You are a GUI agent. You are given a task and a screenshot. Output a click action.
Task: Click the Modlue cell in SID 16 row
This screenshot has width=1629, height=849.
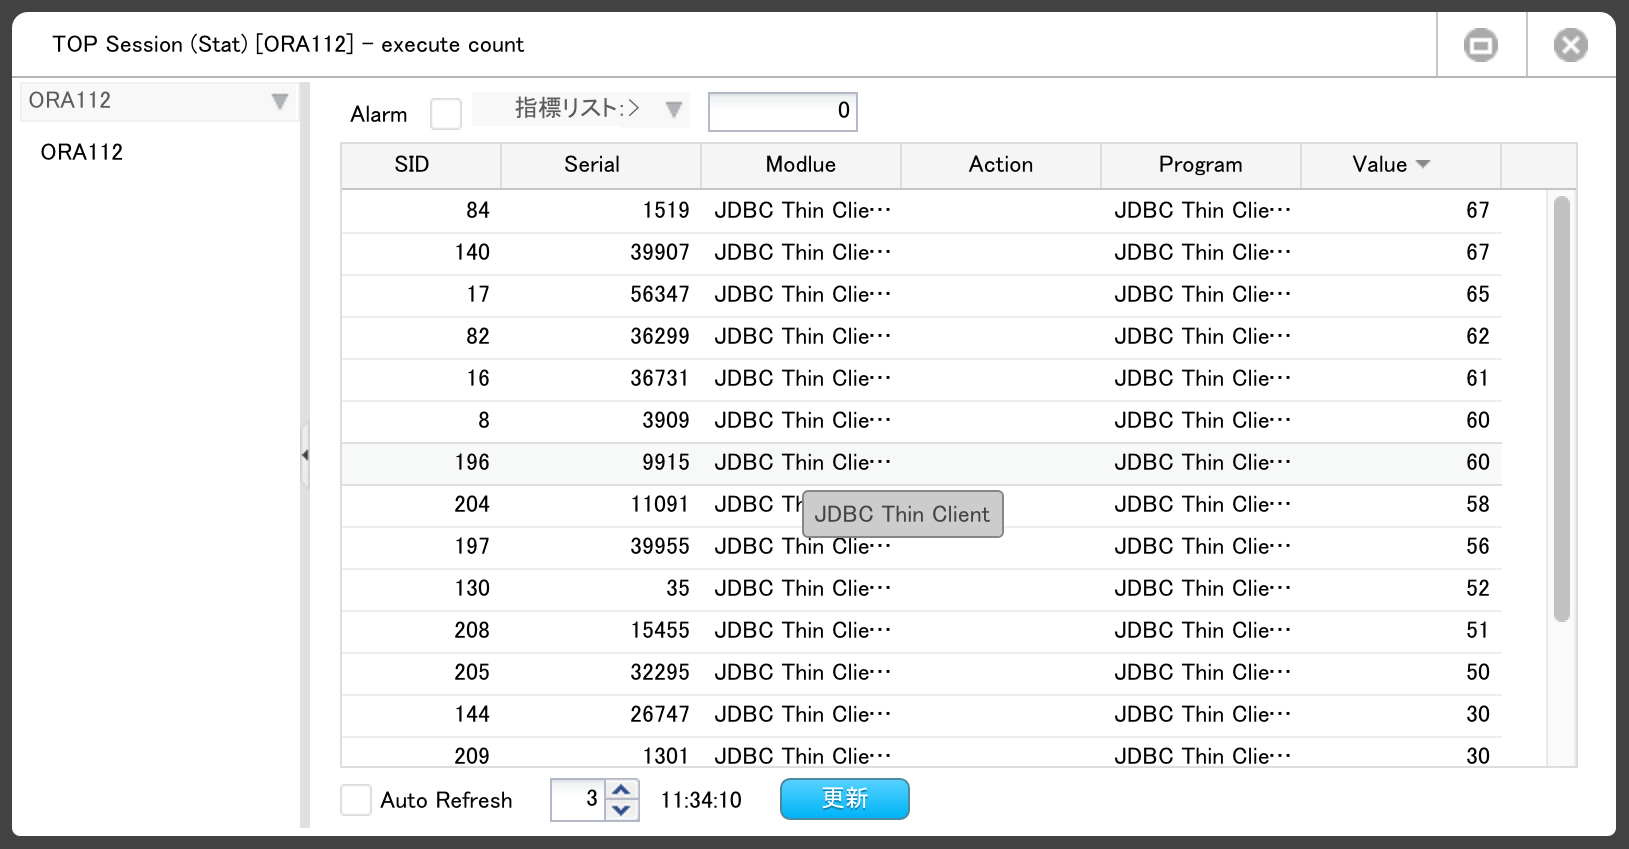tap(802, 379)
